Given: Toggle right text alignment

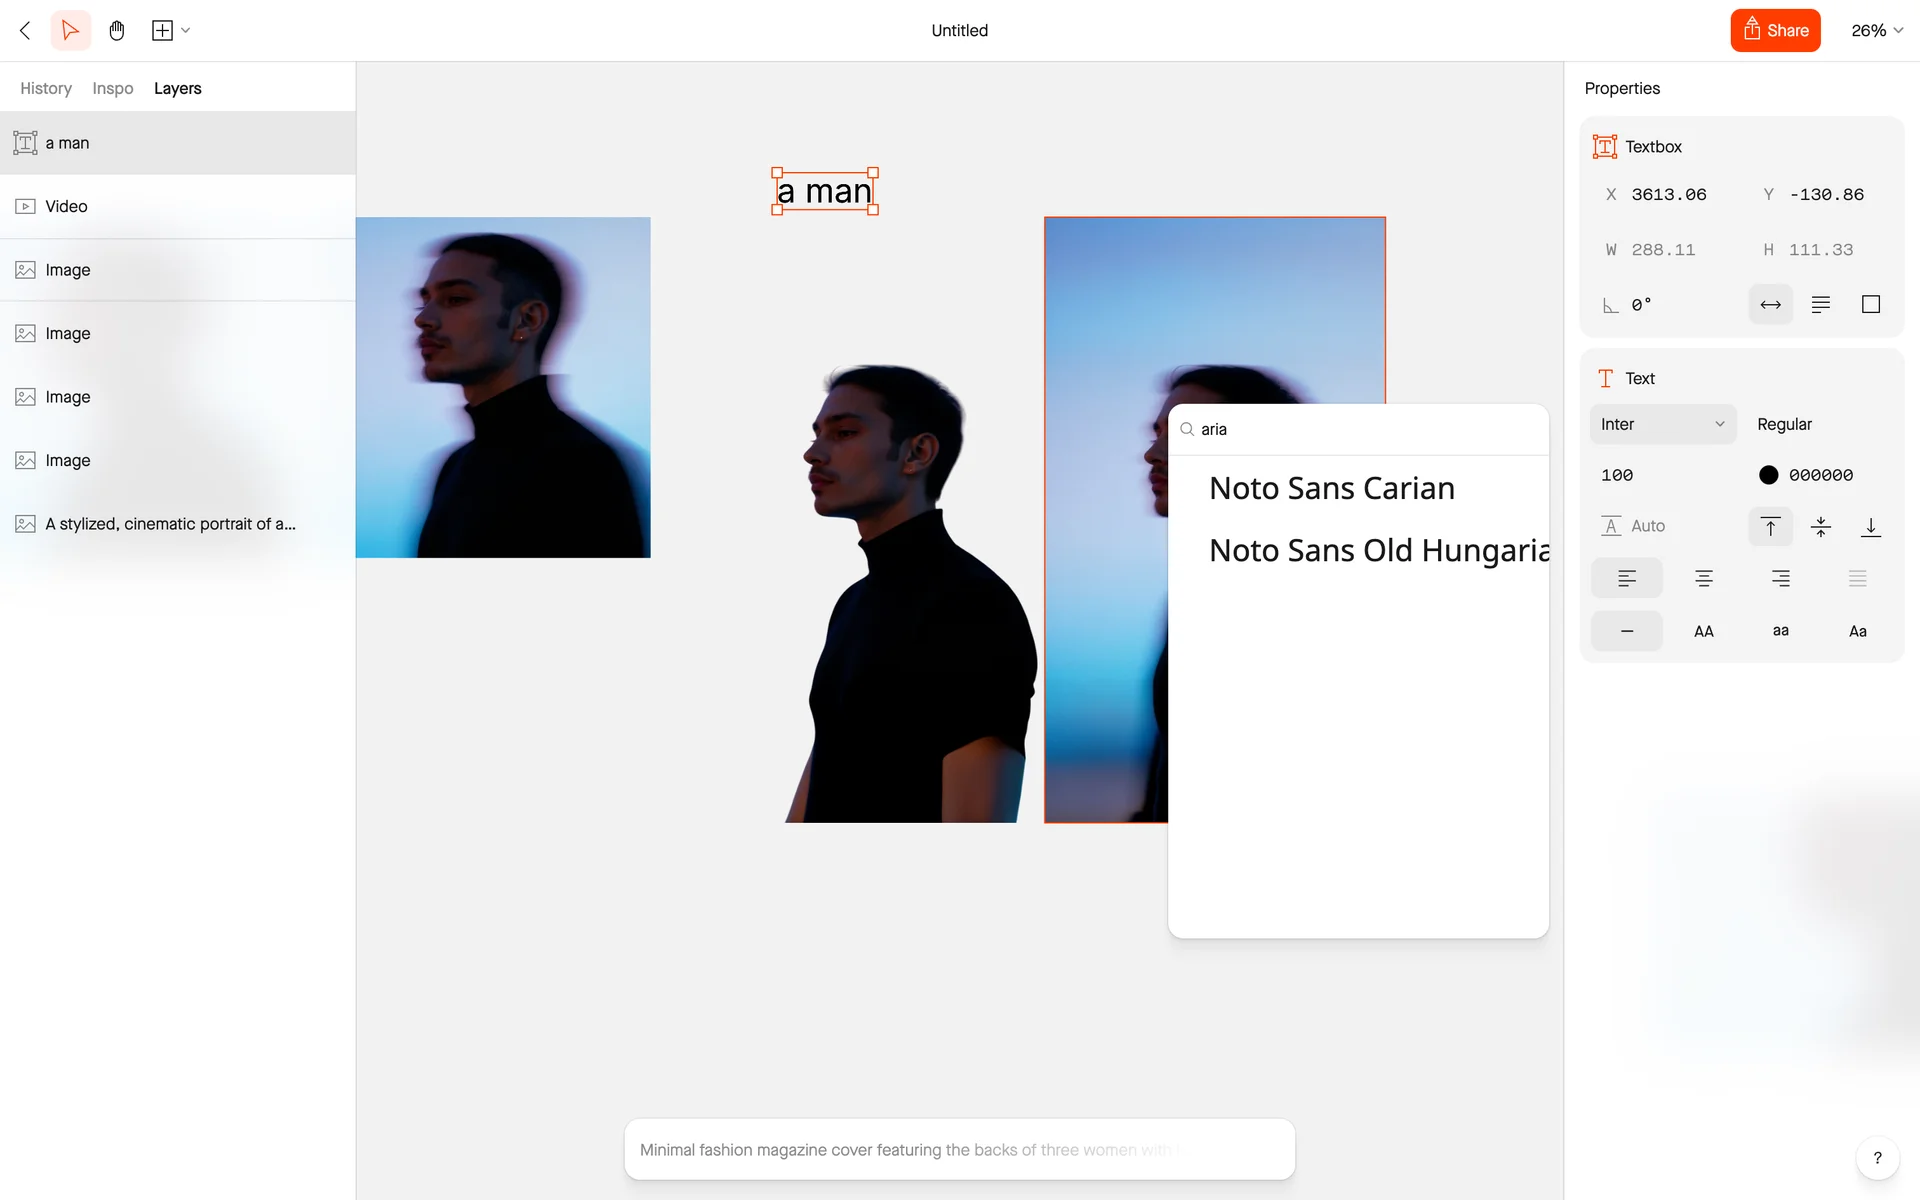Looking at the screenshot, I should tap(1780, 578).
